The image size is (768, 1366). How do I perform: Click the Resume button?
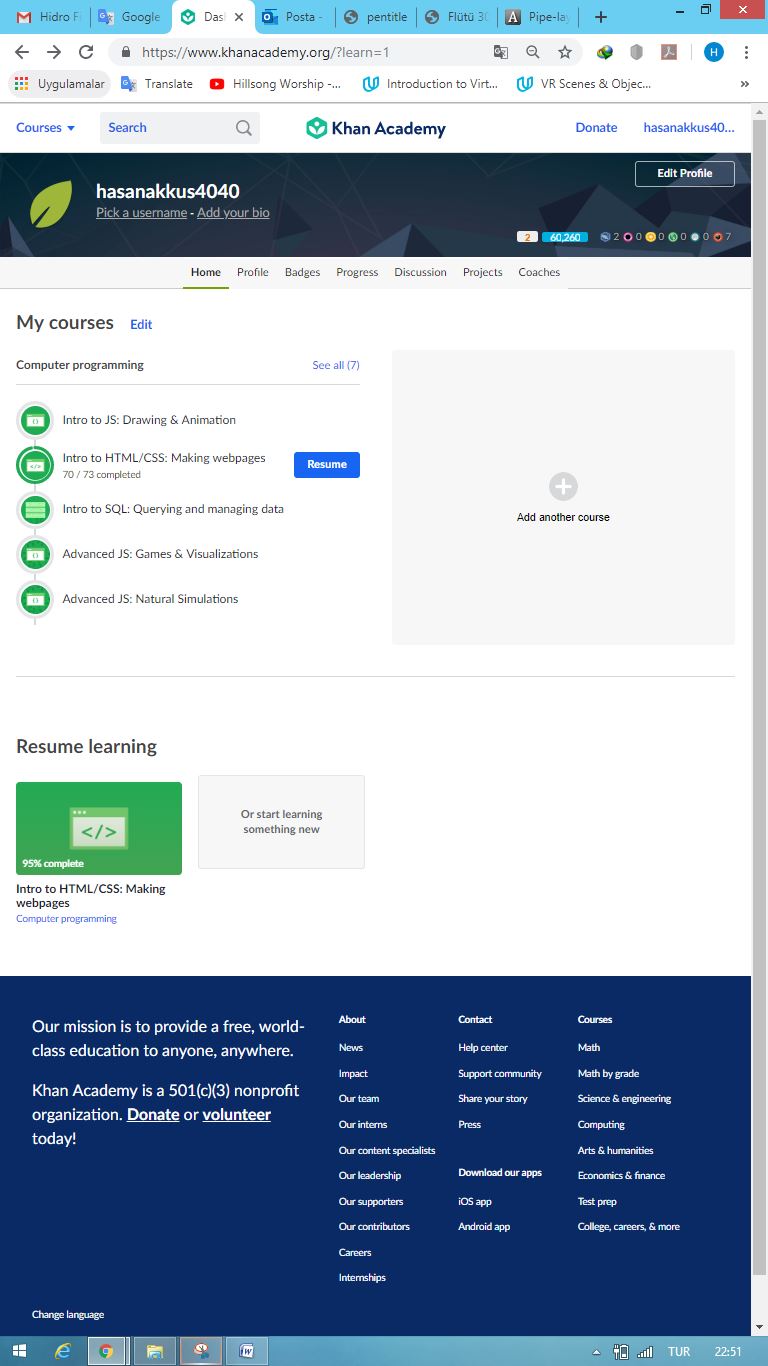[x=327, y=465]
